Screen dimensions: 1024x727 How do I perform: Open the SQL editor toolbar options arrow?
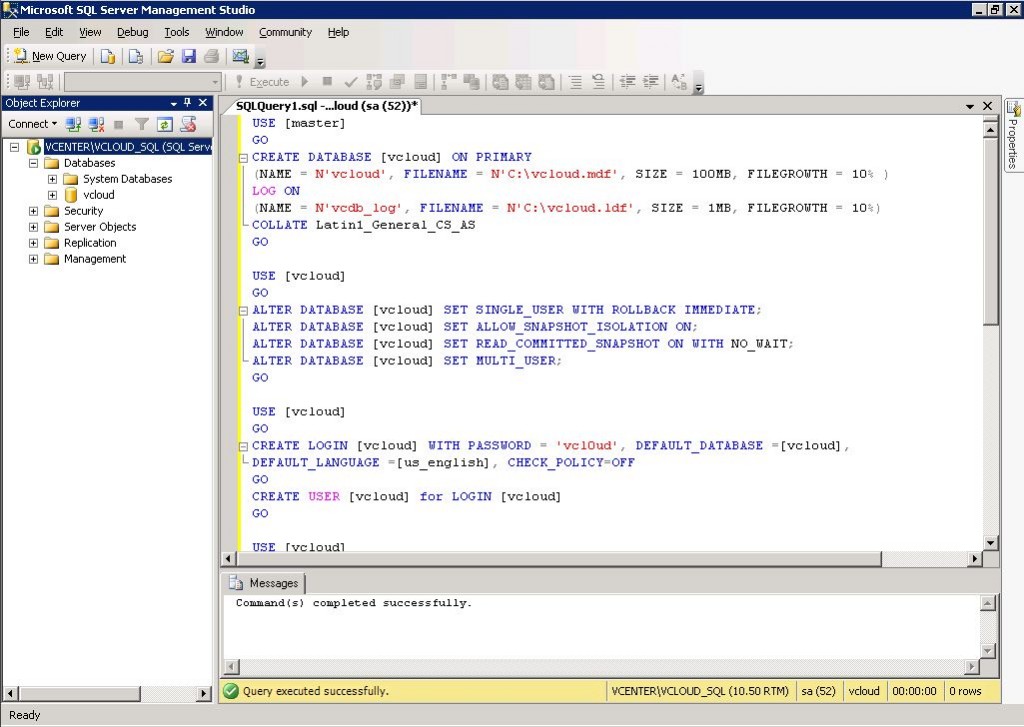tap(698, 87)
